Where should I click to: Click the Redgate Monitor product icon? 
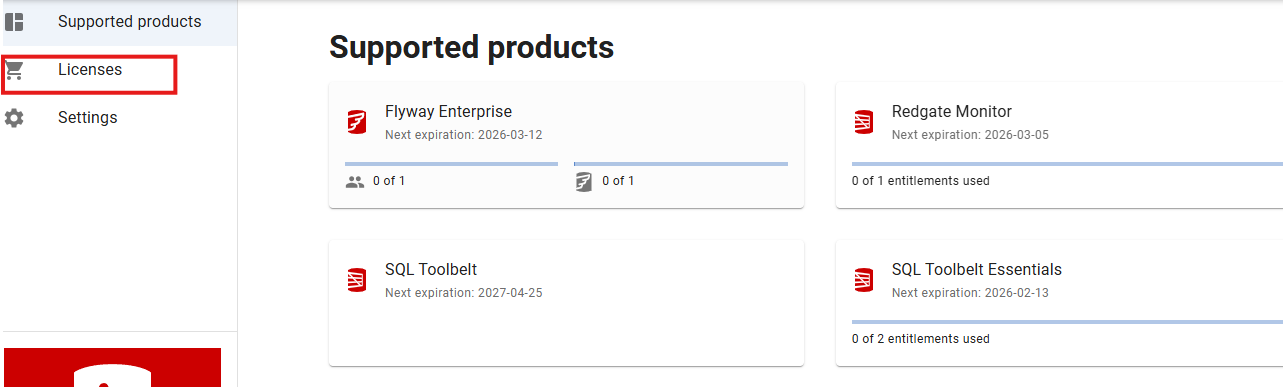pyautogui.click(x=864, y=122)
